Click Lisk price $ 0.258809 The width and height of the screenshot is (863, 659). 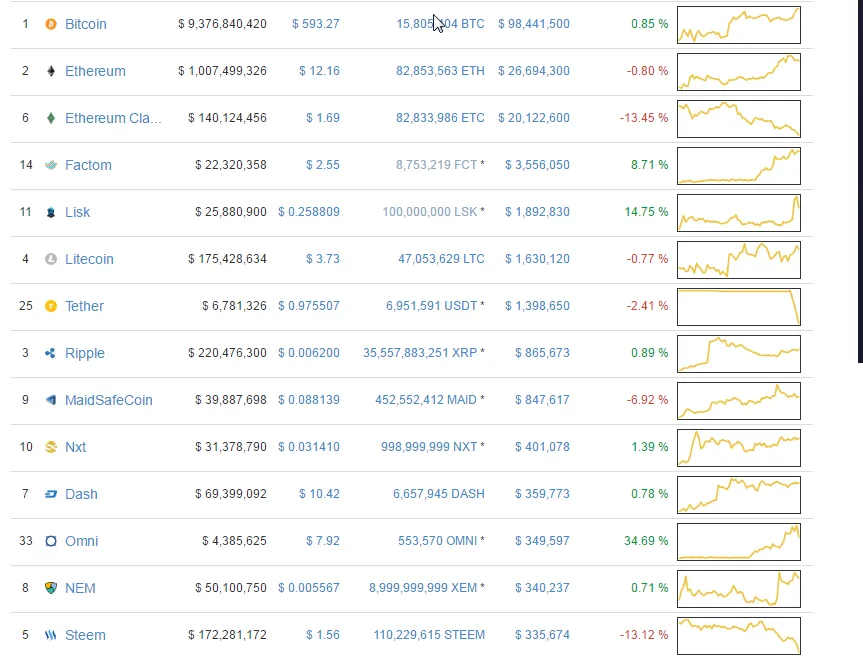(309, 212)
